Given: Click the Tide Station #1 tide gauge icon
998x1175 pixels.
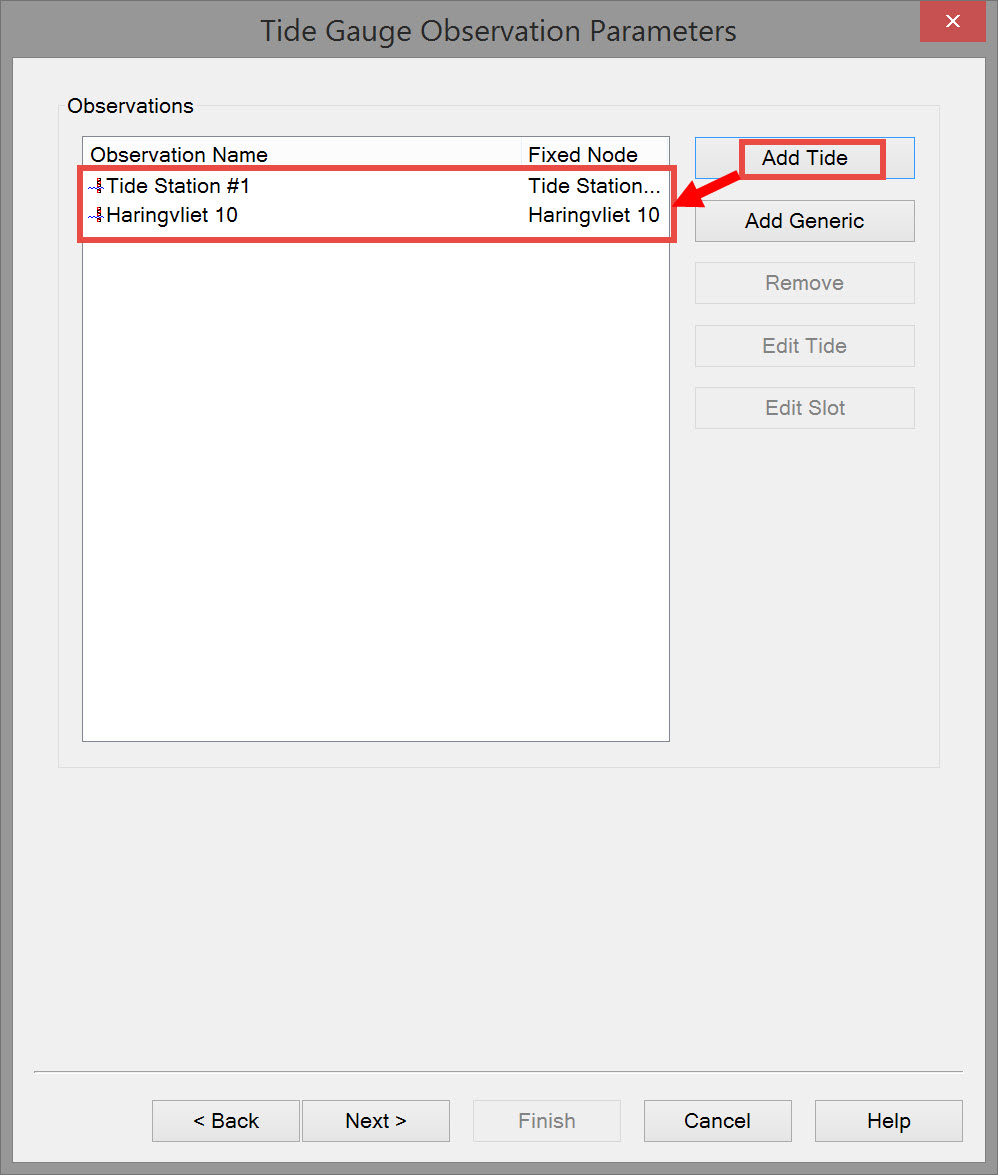Looking at the screenshot, I should (96, 186).
